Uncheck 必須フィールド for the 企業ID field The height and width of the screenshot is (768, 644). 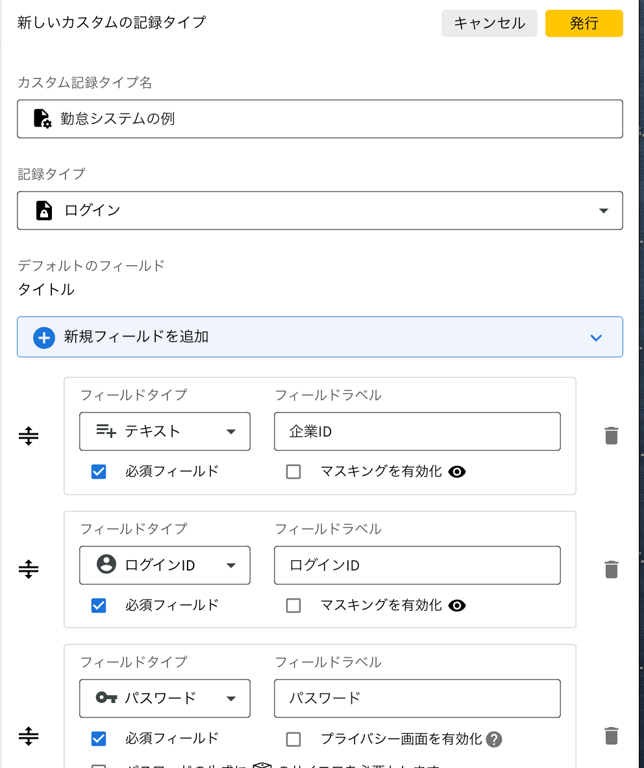(x=98, y=471)
